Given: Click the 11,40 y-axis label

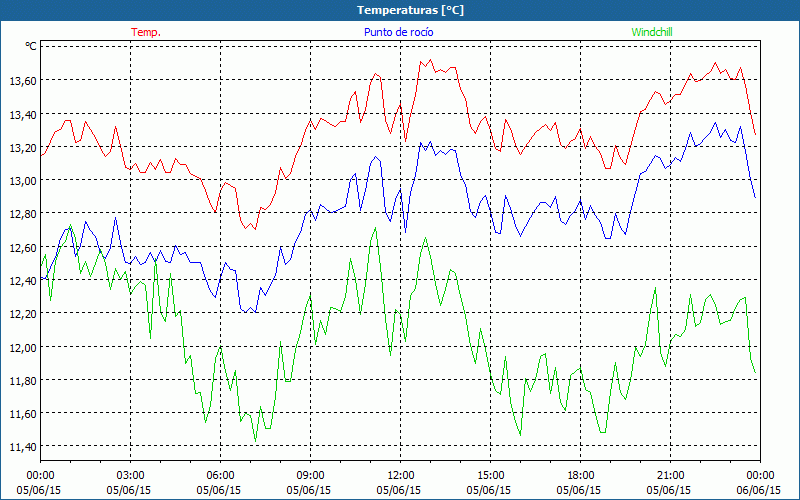Looking at the screenshot, I should point(23,447).
